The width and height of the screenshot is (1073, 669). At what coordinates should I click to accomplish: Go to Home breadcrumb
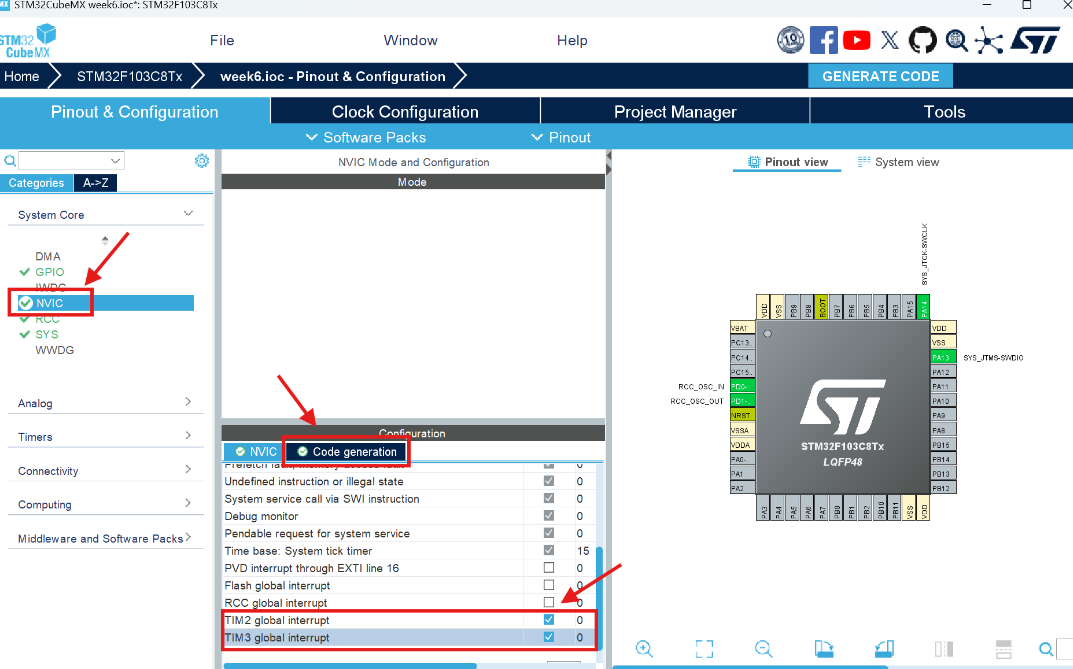point(22,76)
